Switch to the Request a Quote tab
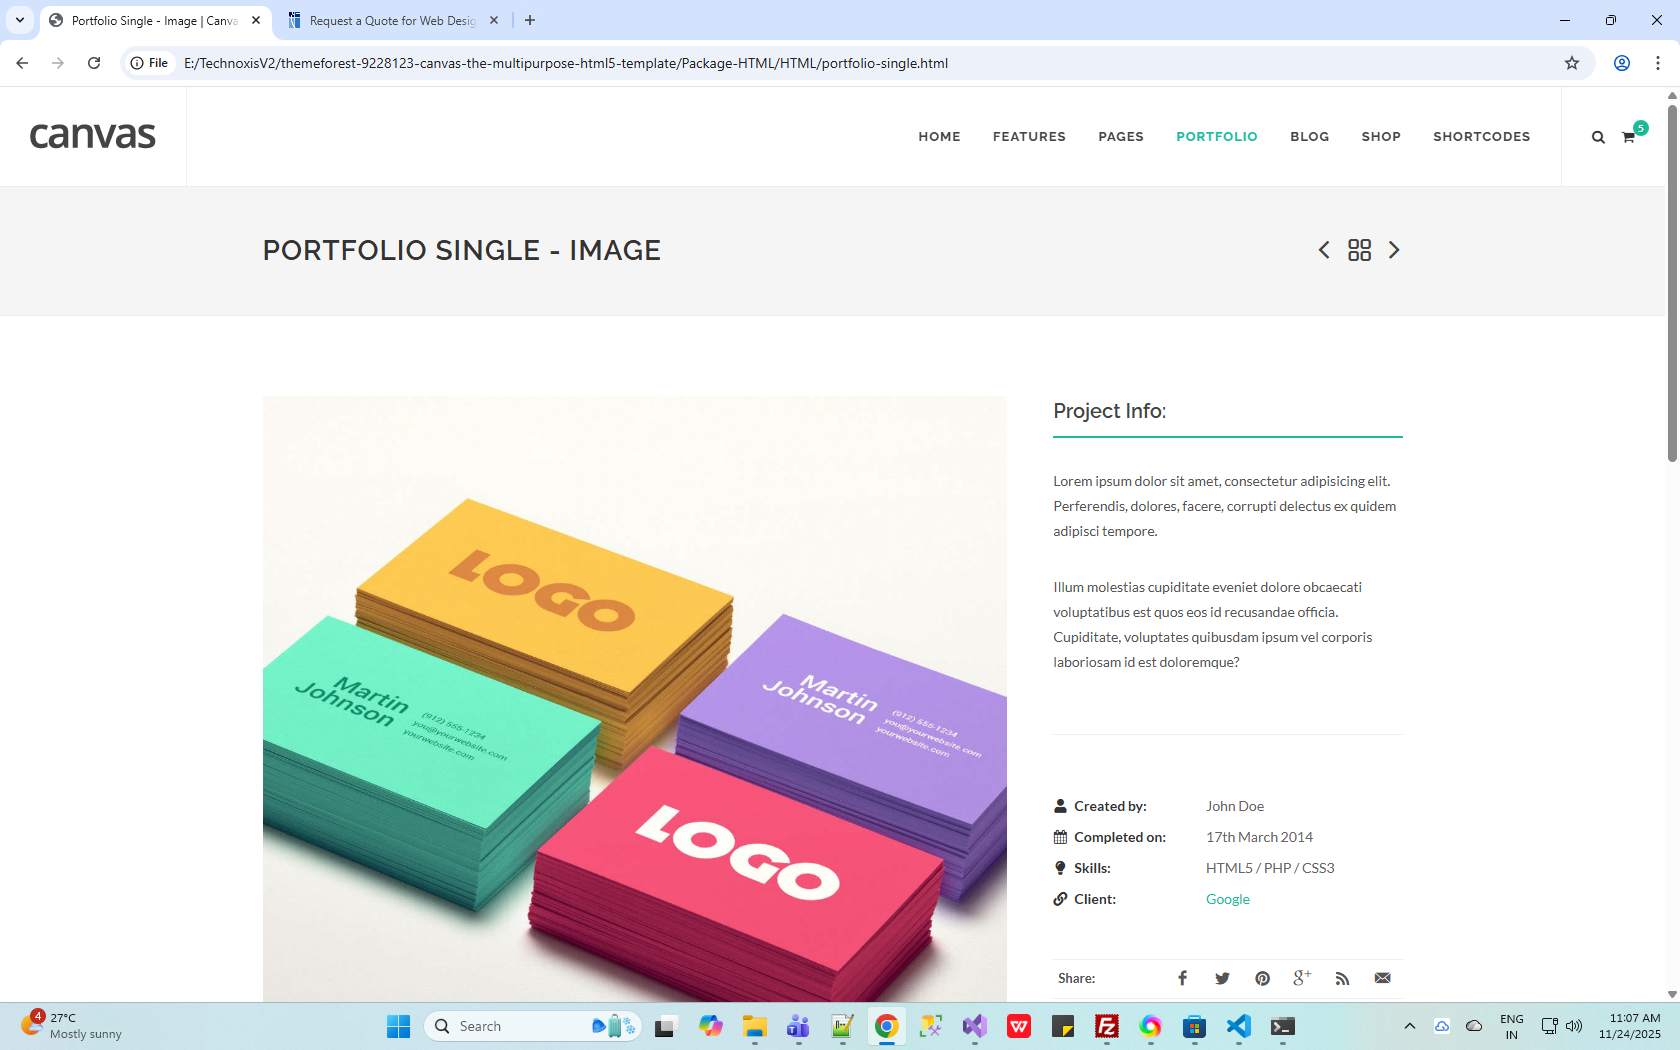This screenshot has height=1050, width=1680. [392, 20]
